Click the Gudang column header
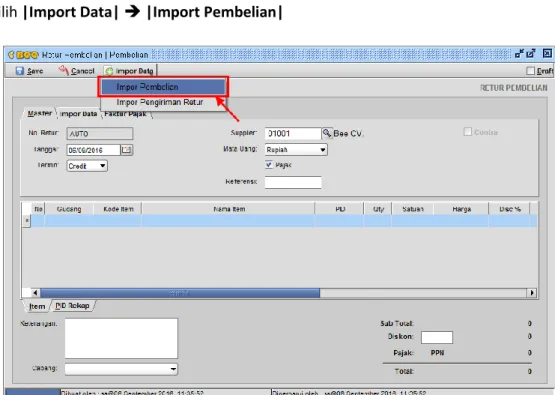Image resolution: width=555 pixels, height=395 pixels. pyautogui.click(x=69, y=209)
